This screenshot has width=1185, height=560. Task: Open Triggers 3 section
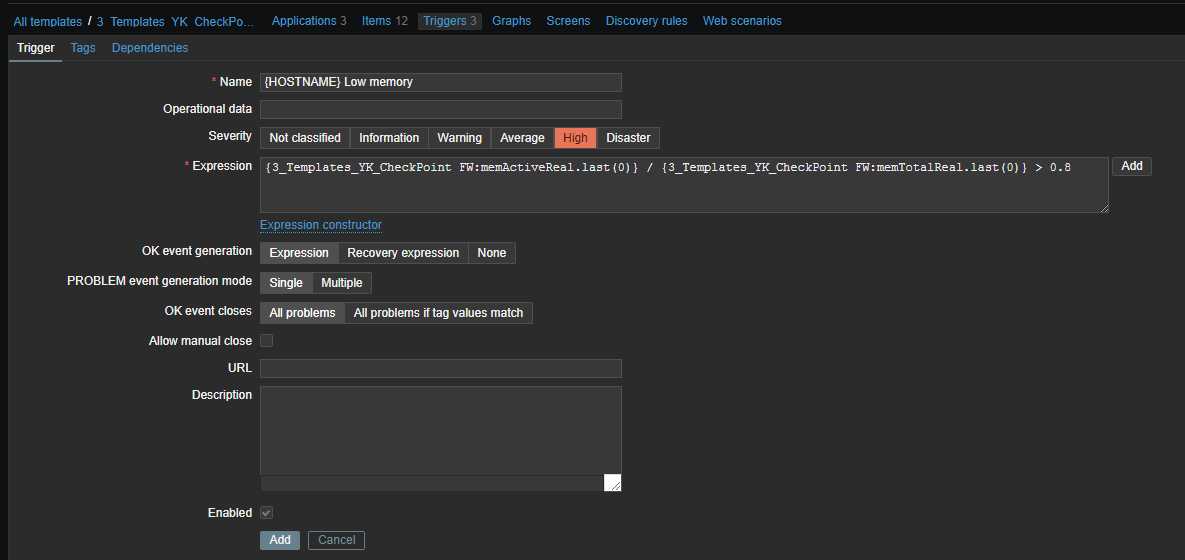(x=450, y=20)
